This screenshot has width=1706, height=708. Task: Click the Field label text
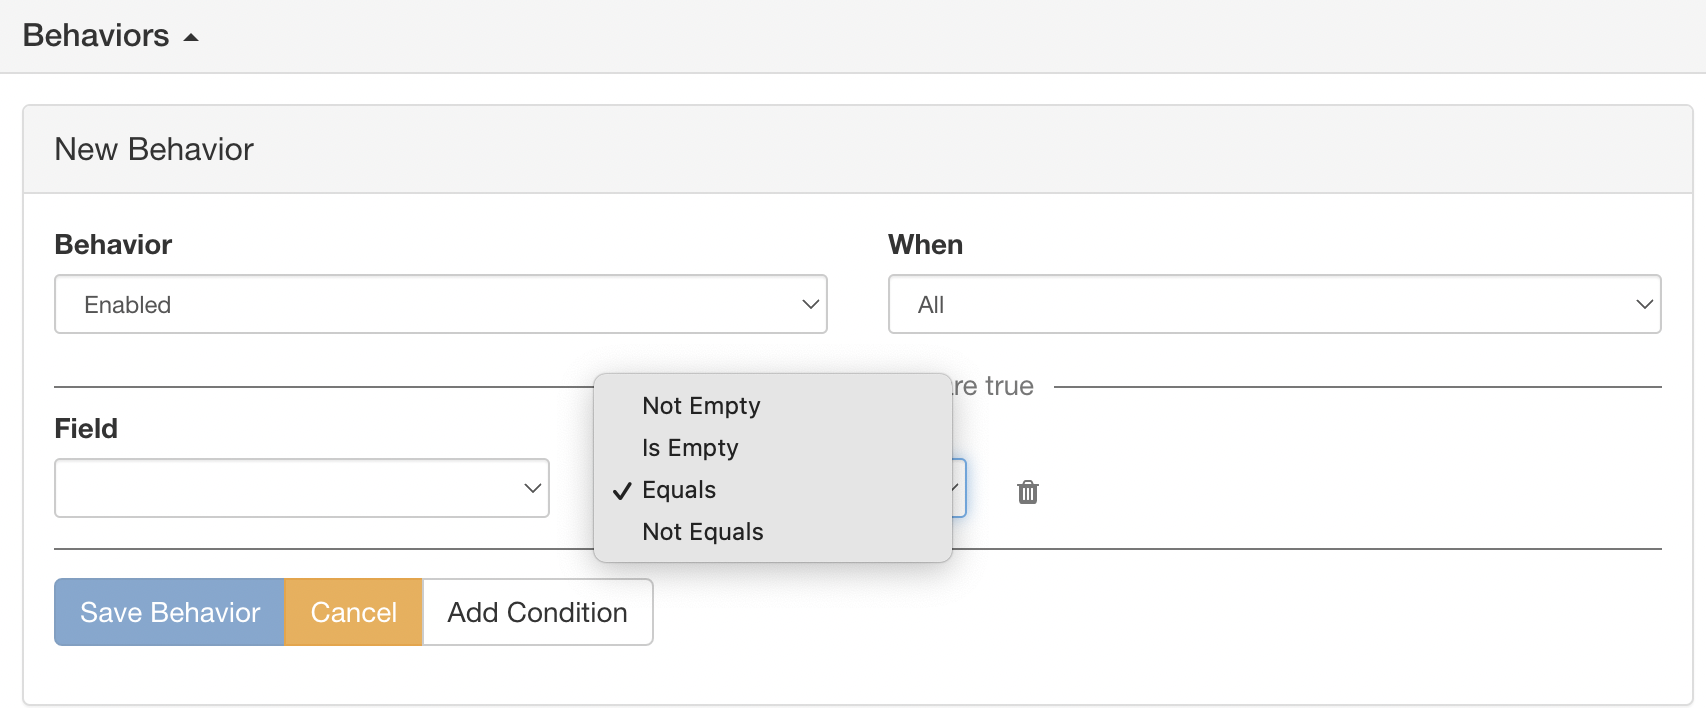pyautogui.click(x=86, y=428)
